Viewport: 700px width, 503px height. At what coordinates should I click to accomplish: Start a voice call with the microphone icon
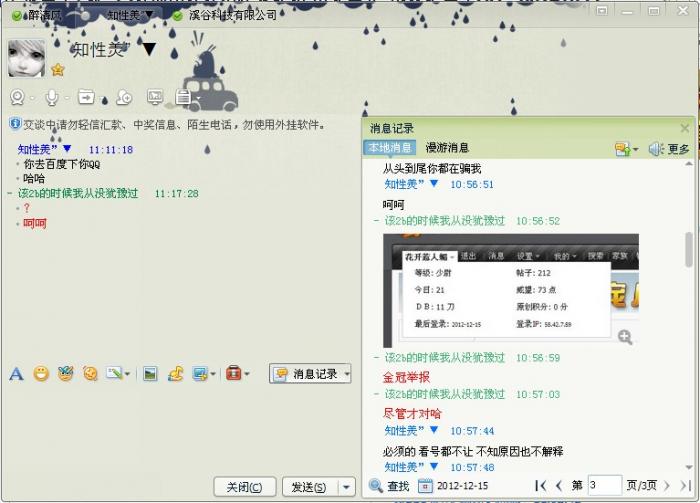click(x=52, y=97)
